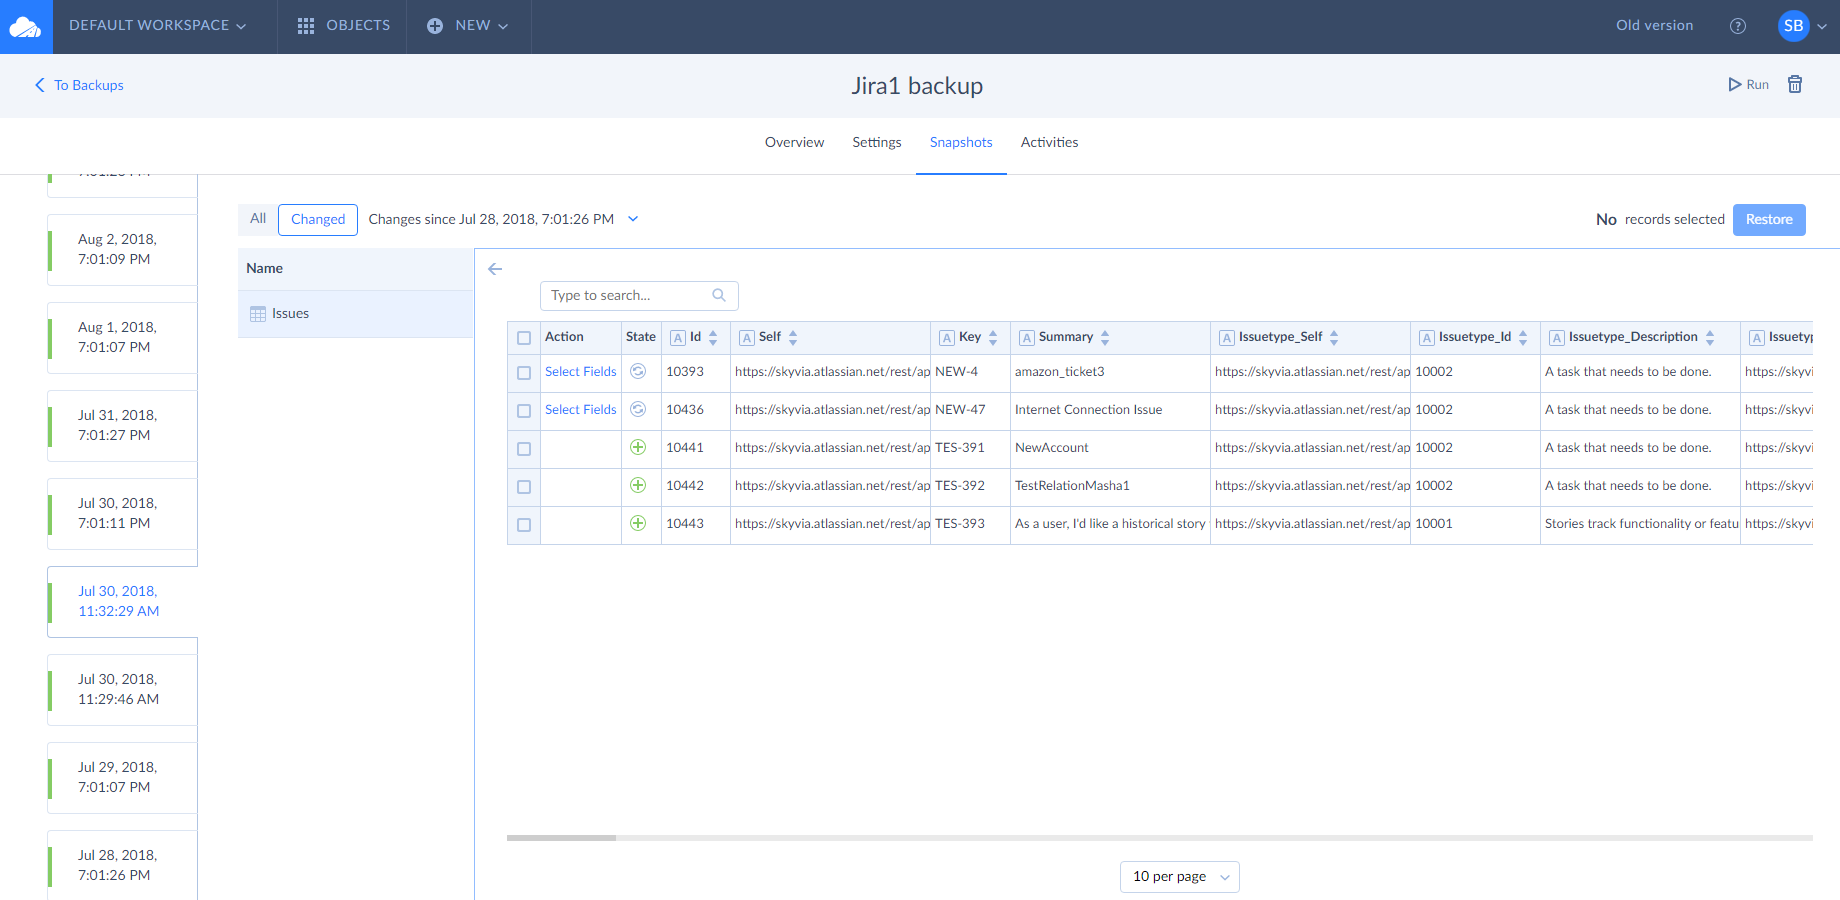Click the added state icon for row 10443
Viewport: 1840px width, 900px height.
point(638,523)
